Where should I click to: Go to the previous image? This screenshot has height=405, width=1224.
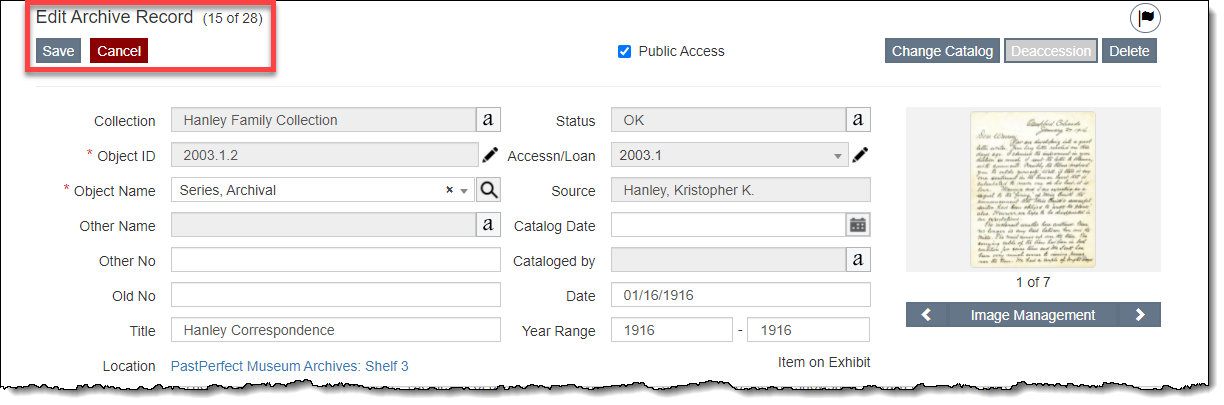click(927, 315)
